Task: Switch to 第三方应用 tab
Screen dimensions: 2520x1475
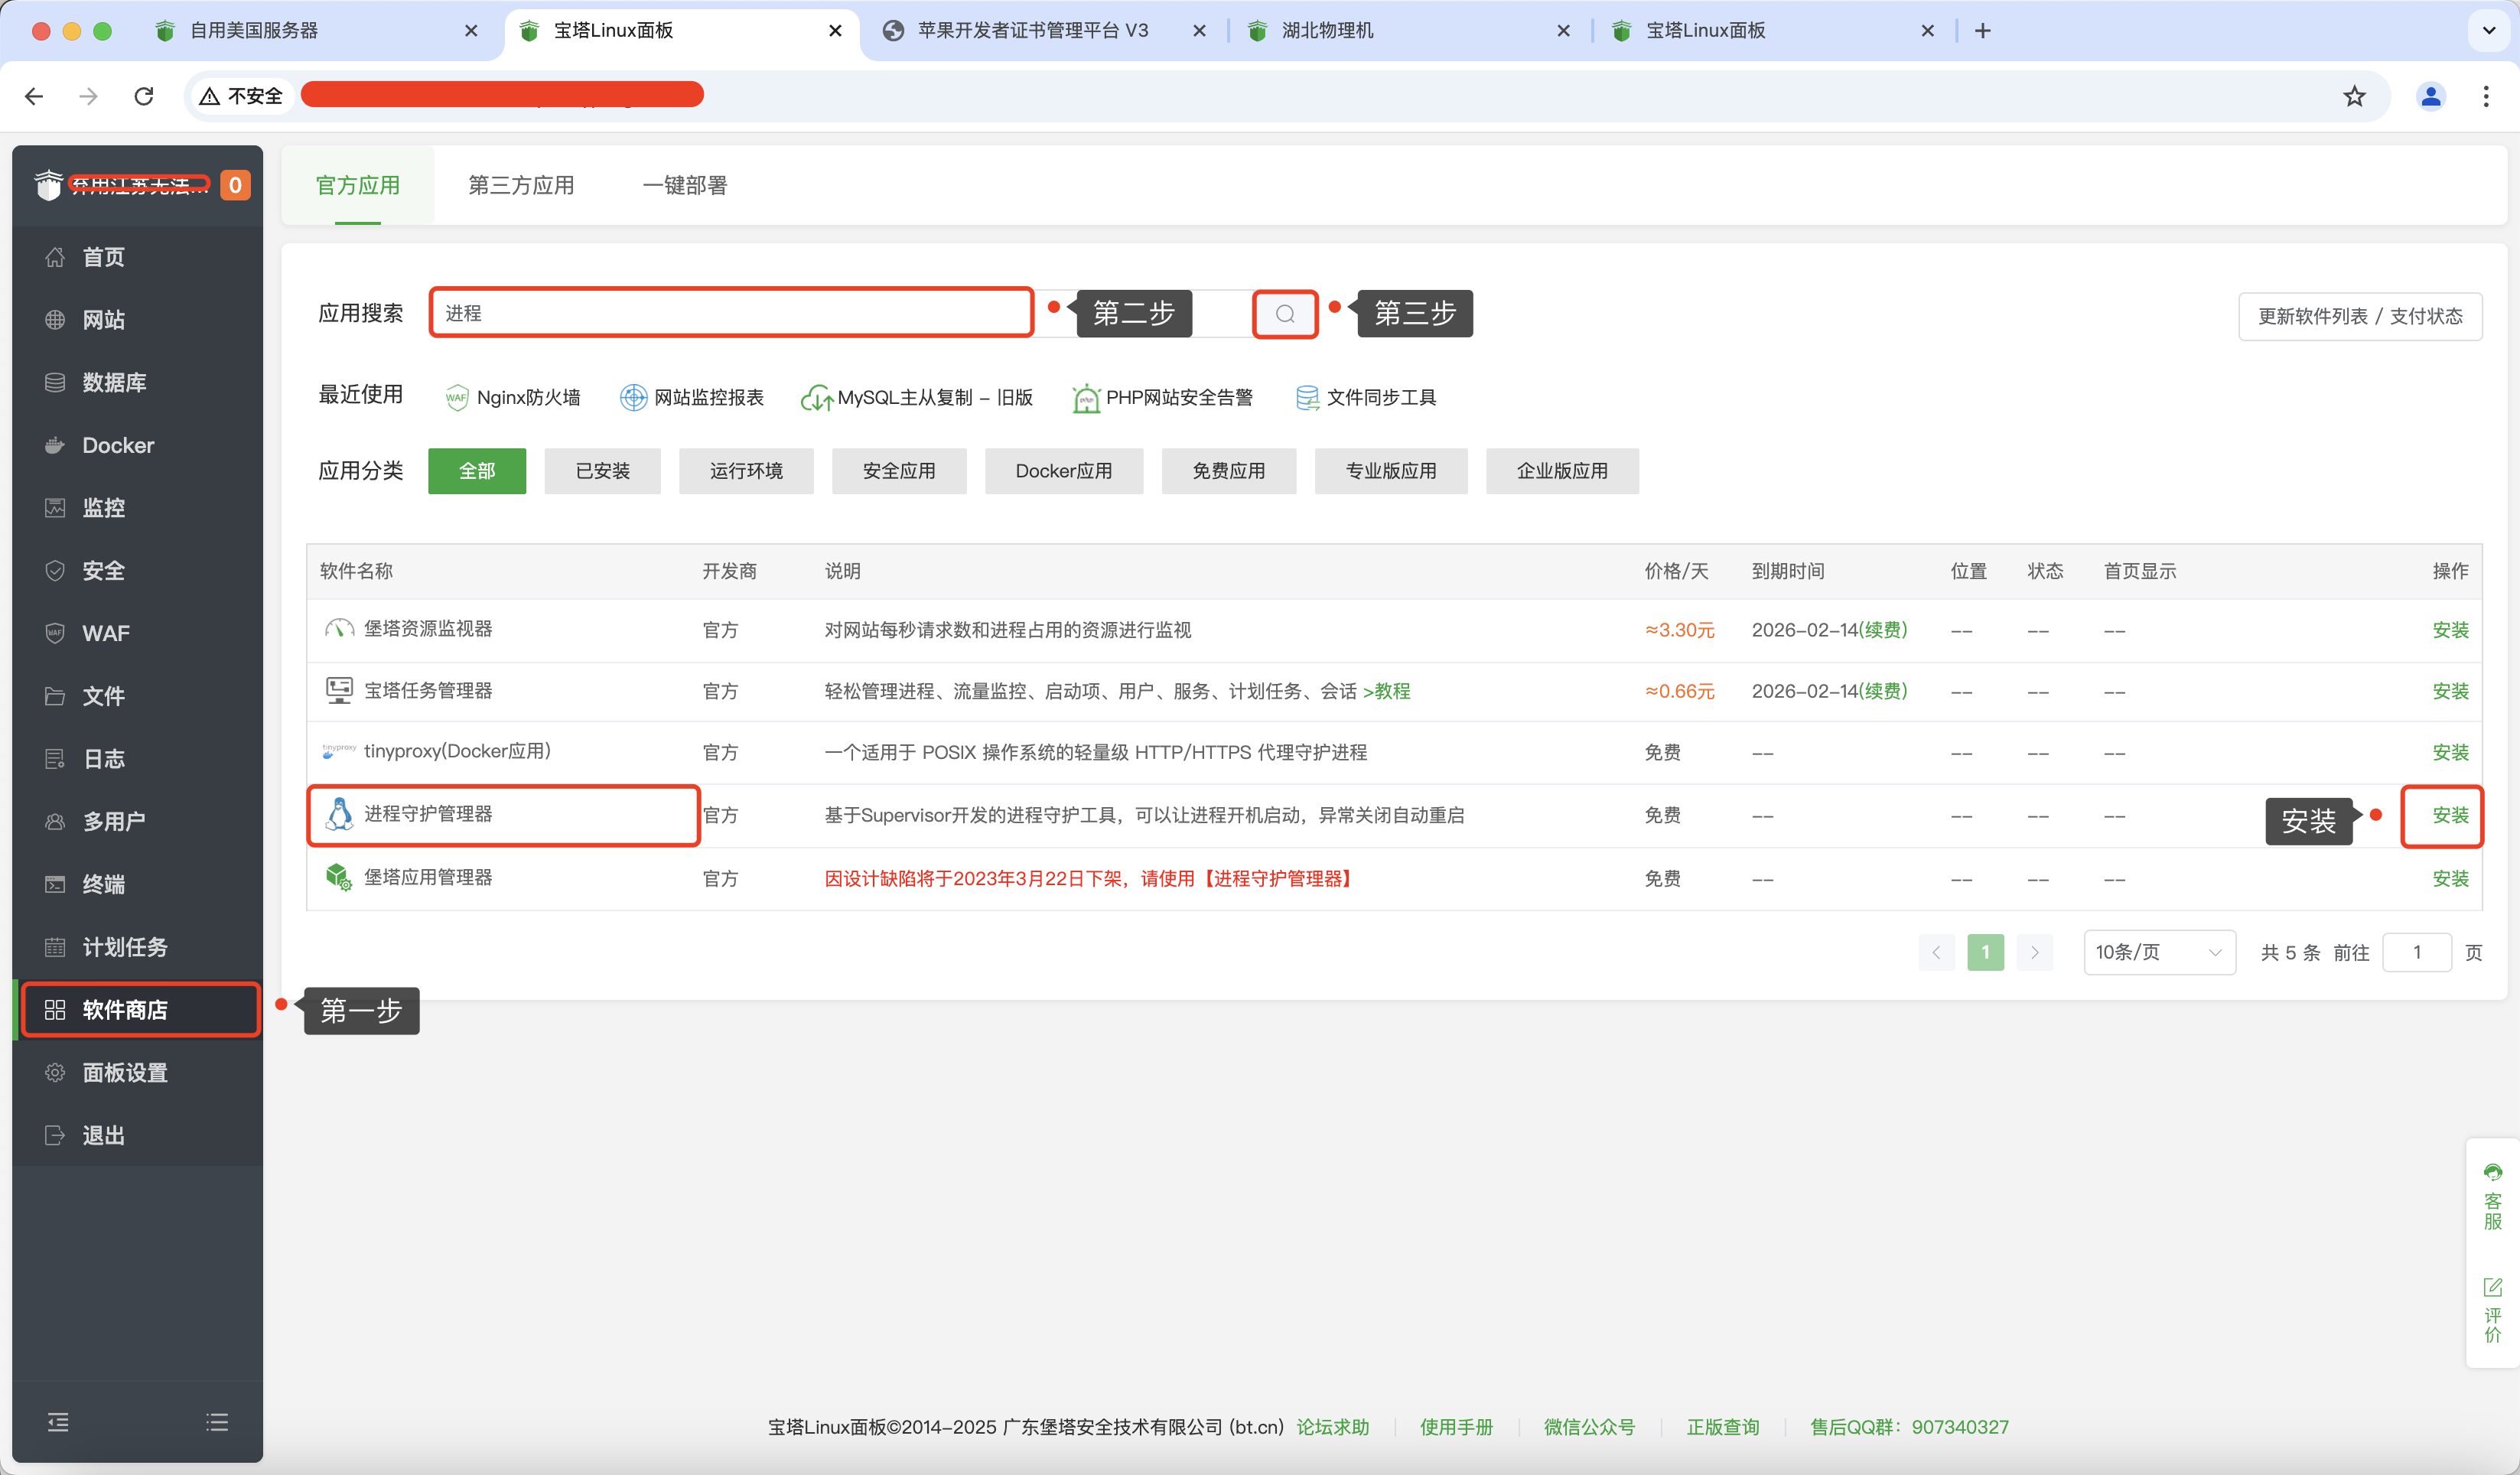Action: [x=521, y=185]
